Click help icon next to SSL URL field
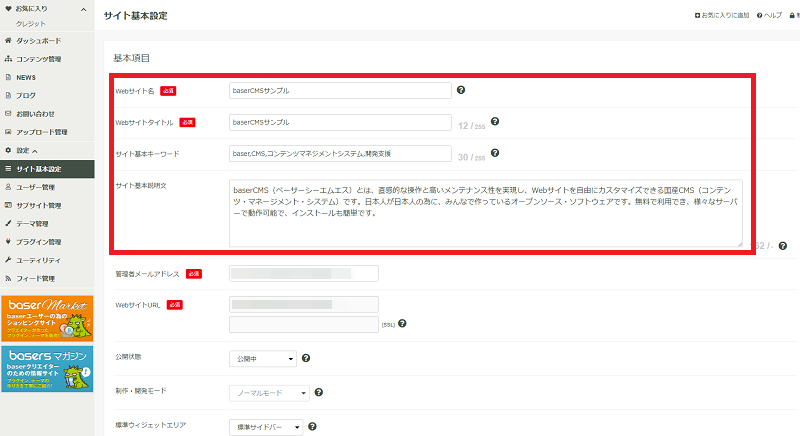800x436 pixels. (402, 323)
